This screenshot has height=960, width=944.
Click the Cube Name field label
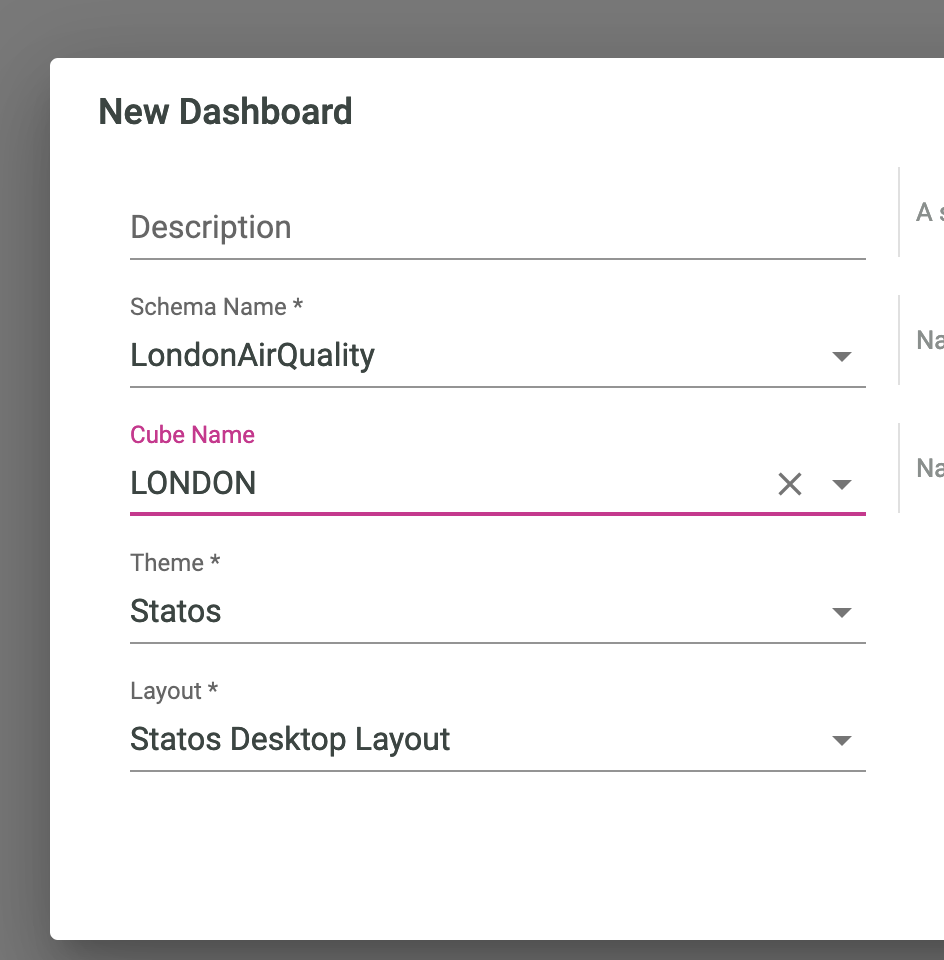[x=192, y=435]
